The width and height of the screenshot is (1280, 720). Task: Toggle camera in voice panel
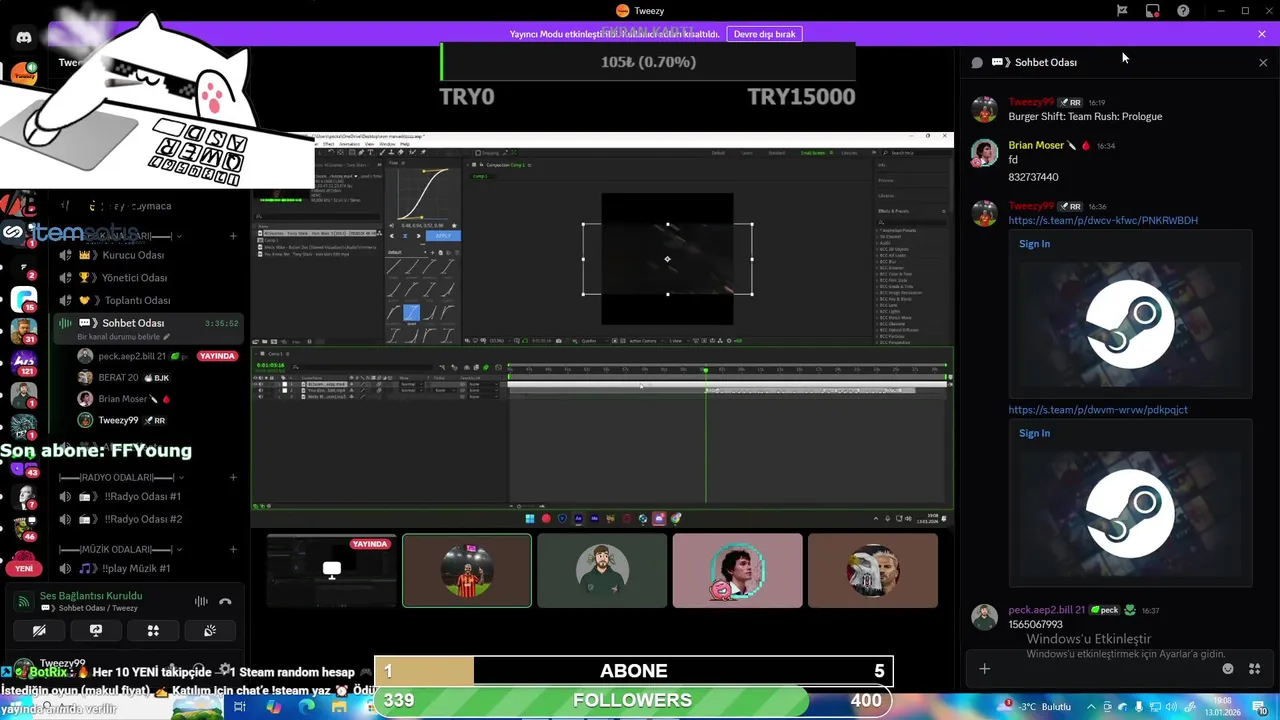coord(39,631)
